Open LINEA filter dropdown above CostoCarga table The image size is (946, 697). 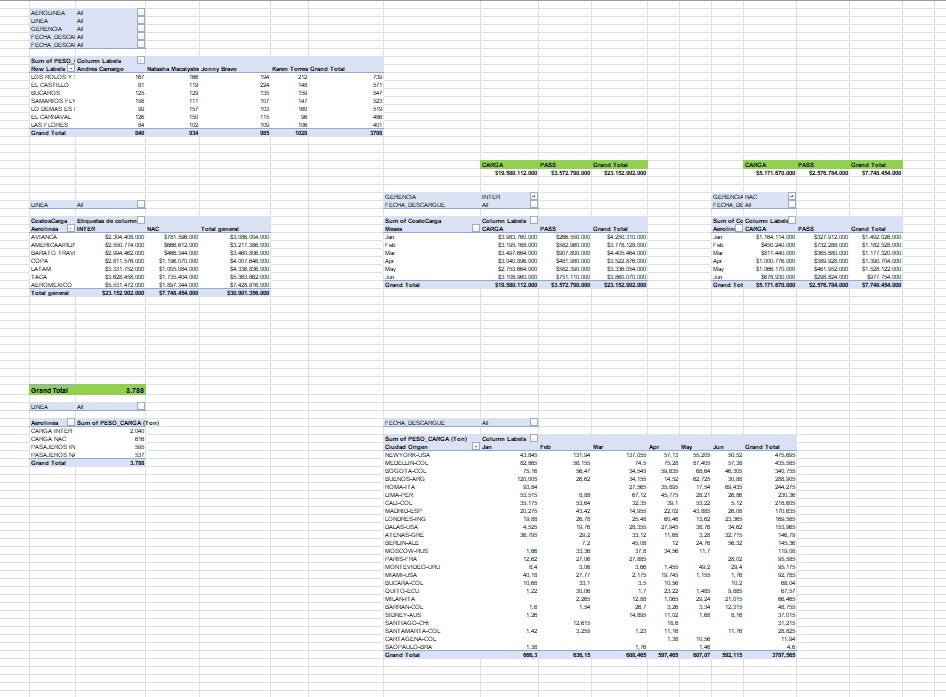141,205
